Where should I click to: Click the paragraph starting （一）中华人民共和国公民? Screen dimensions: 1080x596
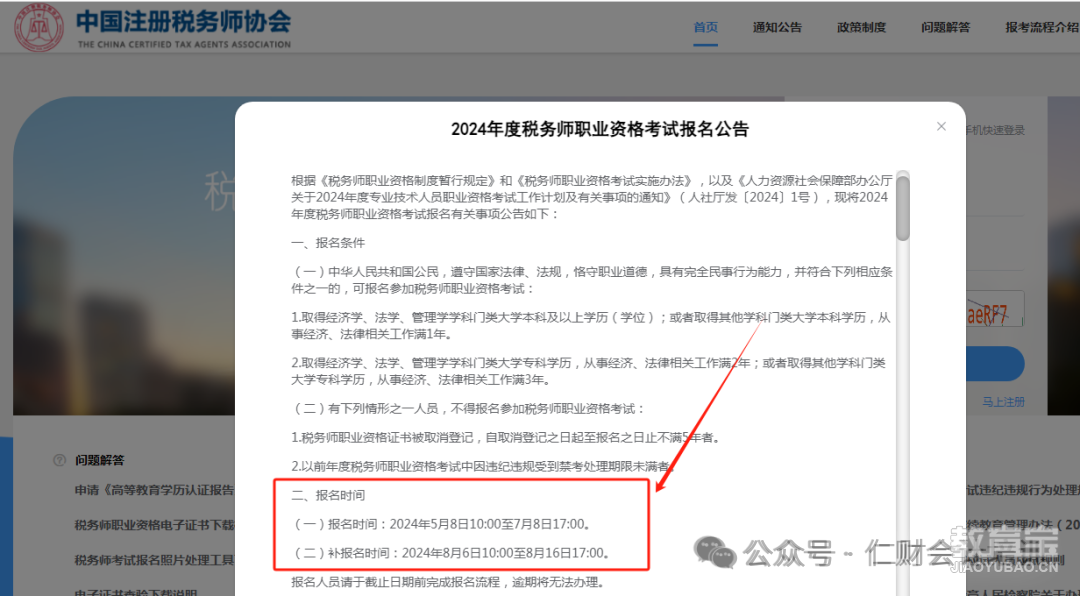pos(592,280)
